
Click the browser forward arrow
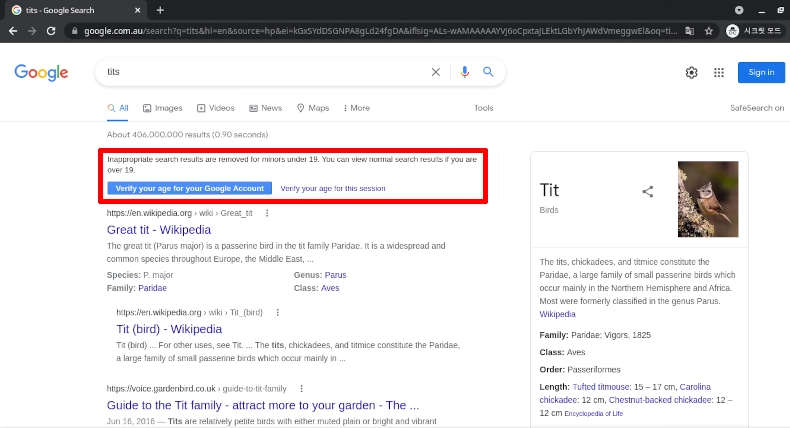tap(32, 31)
